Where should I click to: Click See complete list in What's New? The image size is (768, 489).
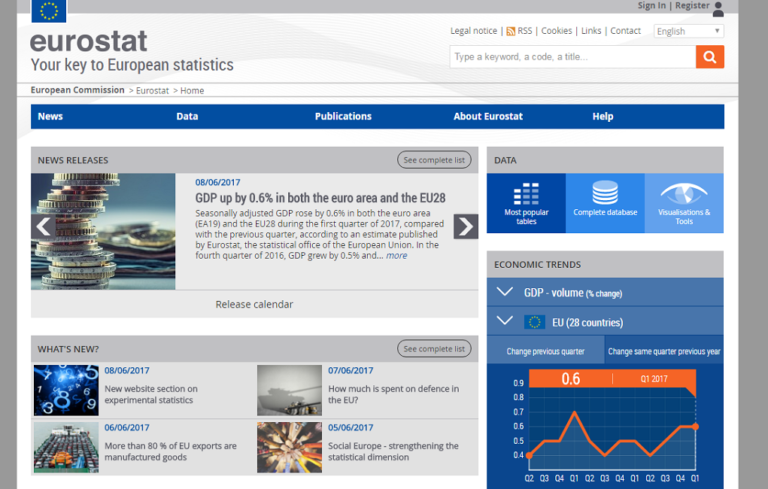[x=434, y=348]
